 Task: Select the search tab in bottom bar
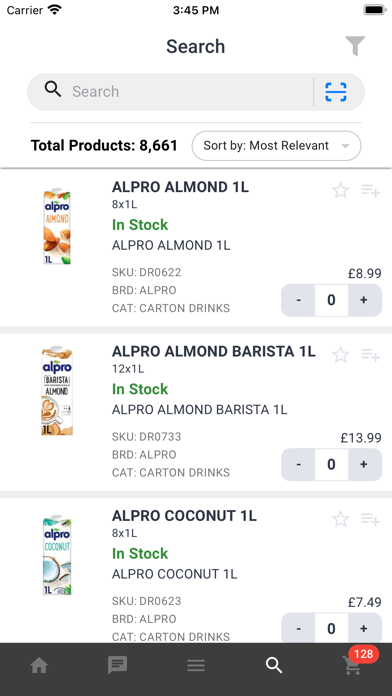274,665
